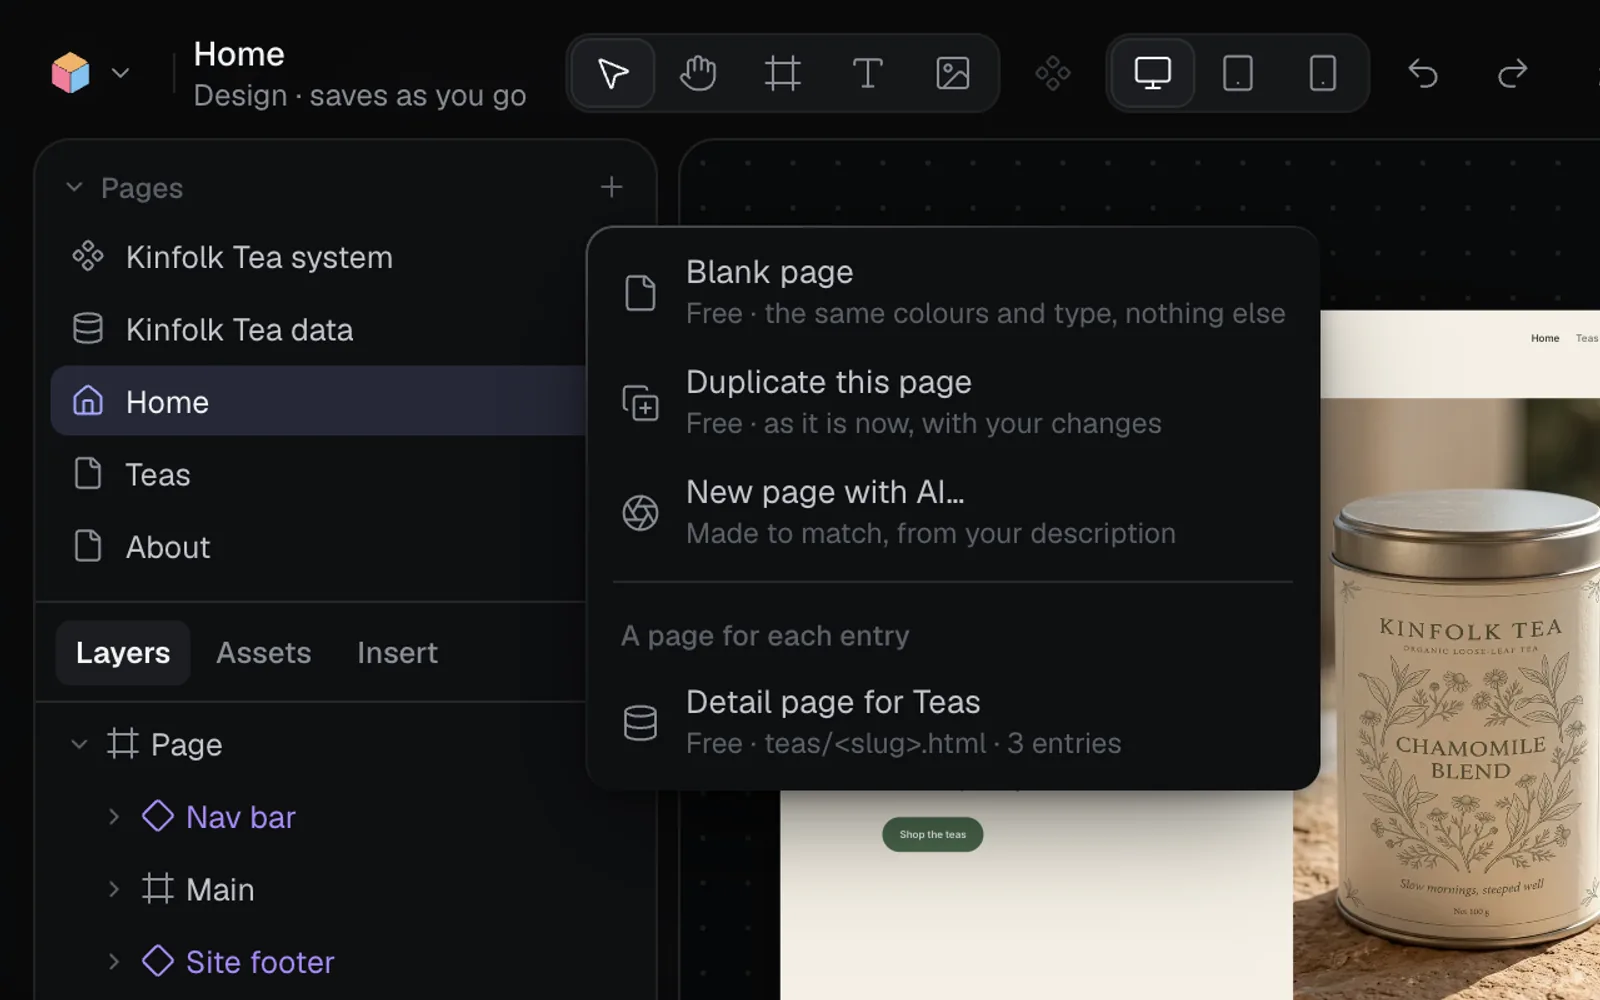
Task: Click the AI aperture icon in menu
Action: (640, 513)
